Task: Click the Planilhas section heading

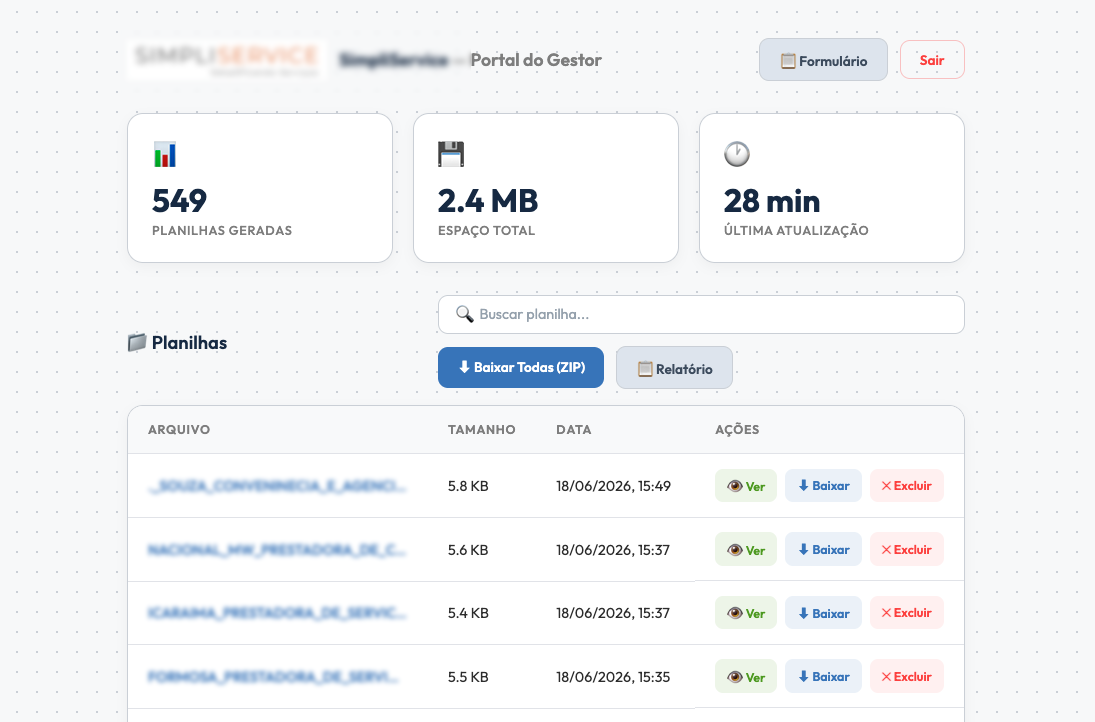Action: click(189, 343)
